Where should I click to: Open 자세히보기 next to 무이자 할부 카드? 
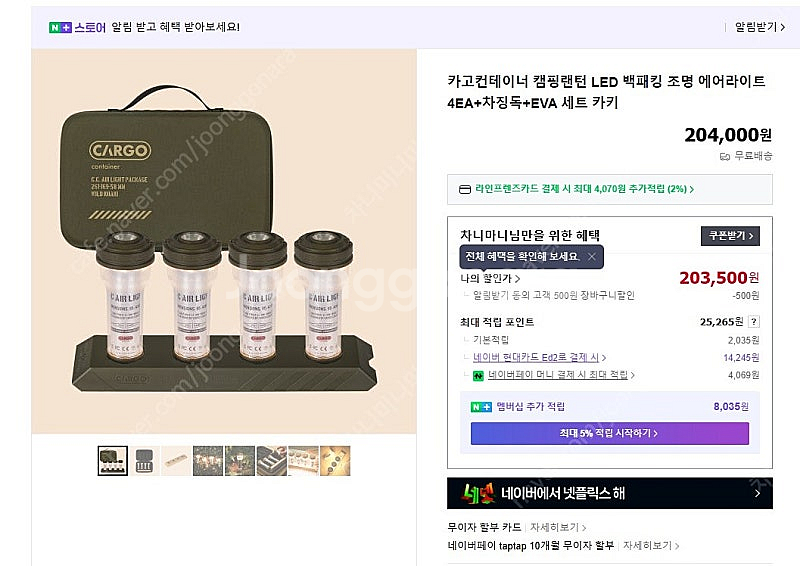(x=558, y=527)
